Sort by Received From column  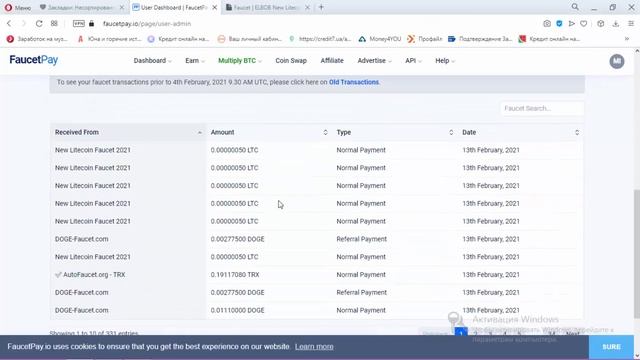(x=128, y=132)
